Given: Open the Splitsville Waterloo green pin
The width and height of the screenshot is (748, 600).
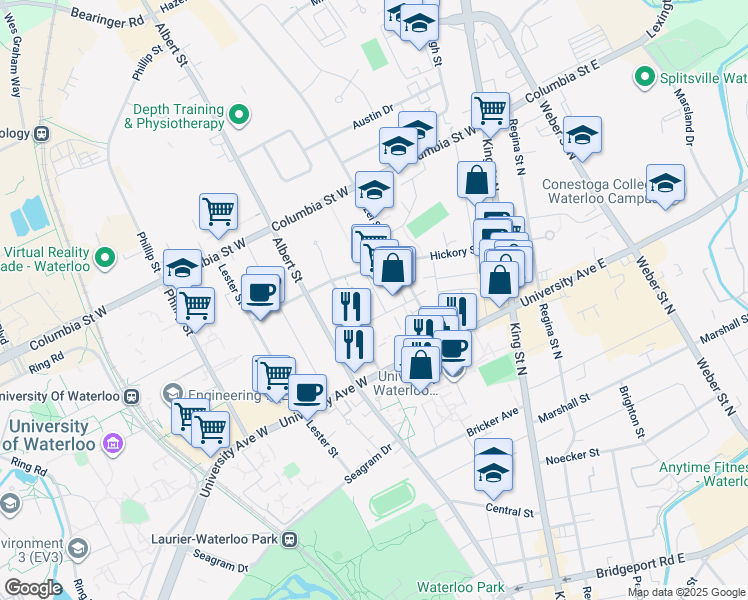Looking at the screenshot, I should (x=645, y=77).
